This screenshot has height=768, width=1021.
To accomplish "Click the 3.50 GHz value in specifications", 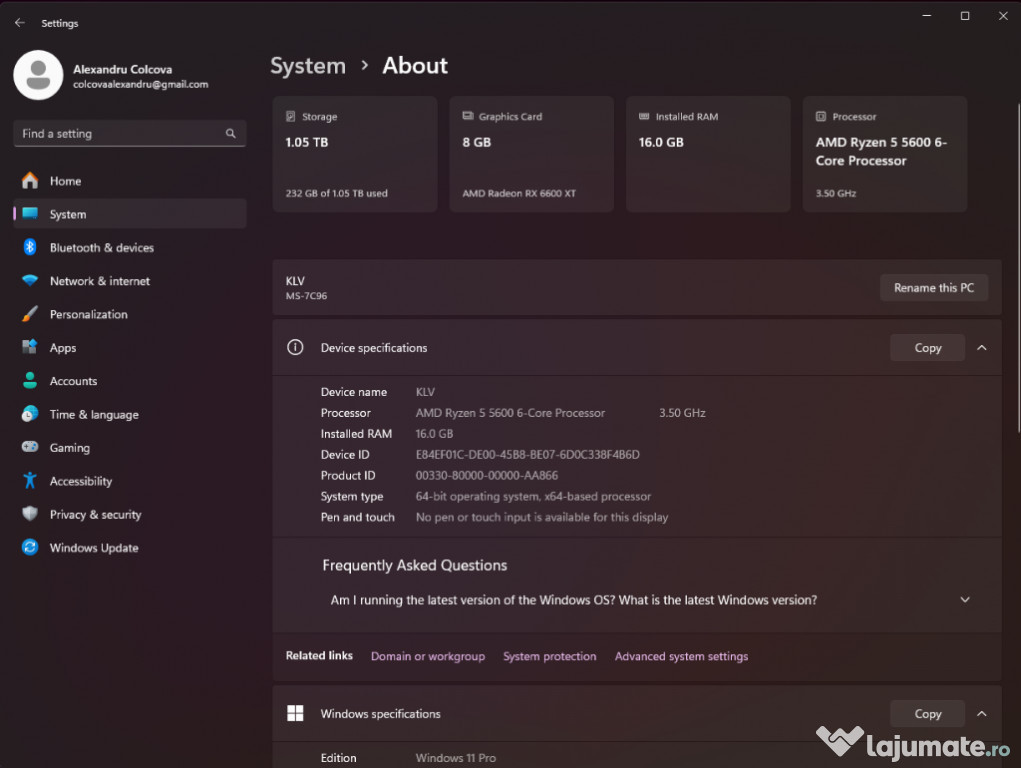I will click(682, 412).
